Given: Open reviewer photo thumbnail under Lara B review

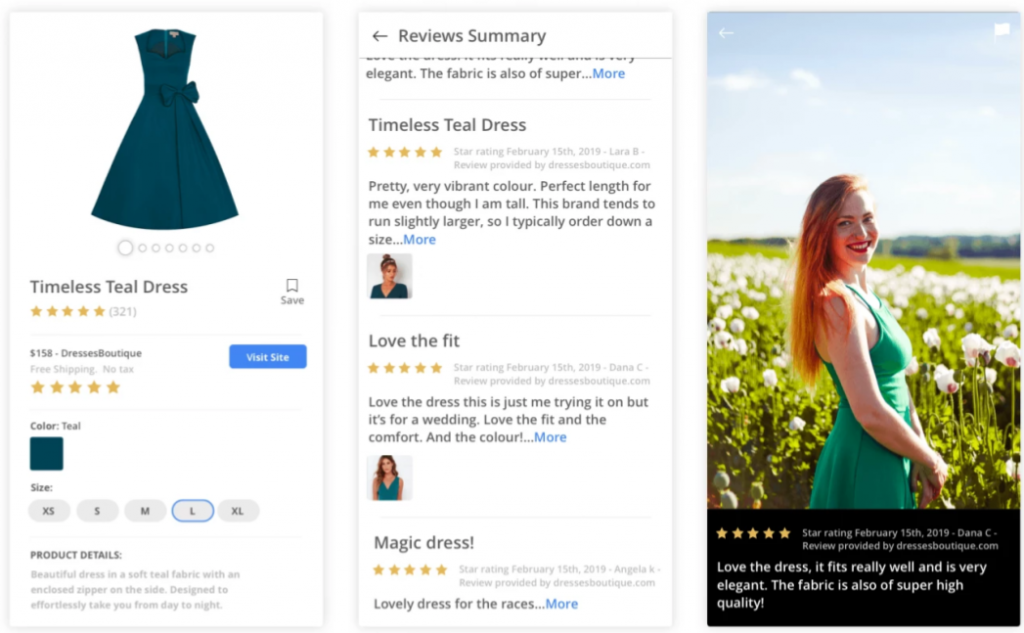Looking at the screenshot, I should [389, 276].
